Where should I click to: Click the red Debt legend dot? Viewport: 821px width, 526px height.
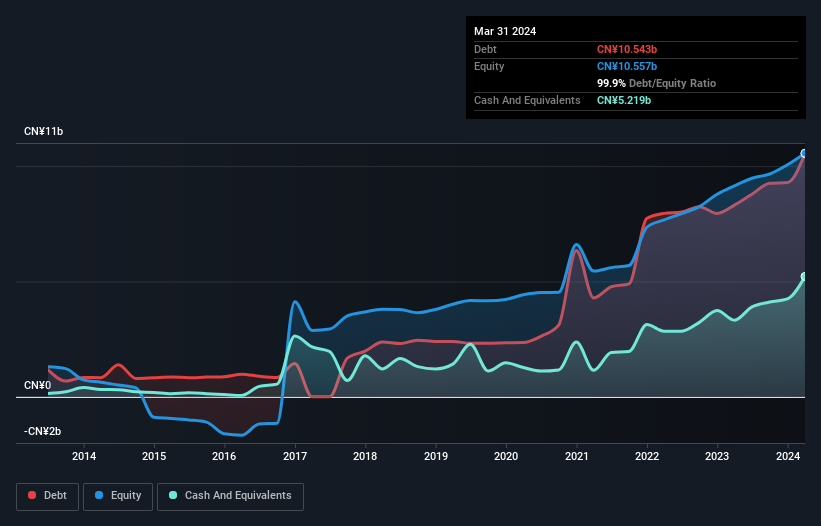point(32,495)
